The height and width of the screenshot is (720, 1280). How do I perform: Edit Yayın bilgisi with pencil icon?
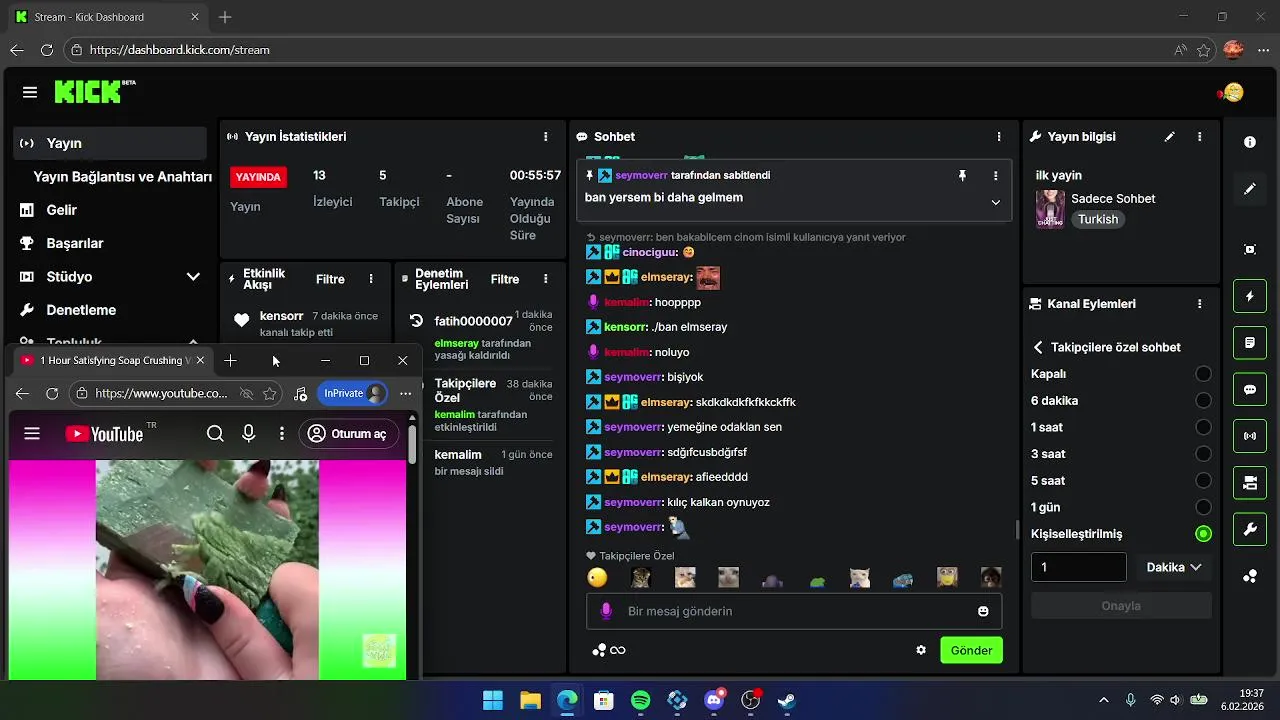[1170, 137]
